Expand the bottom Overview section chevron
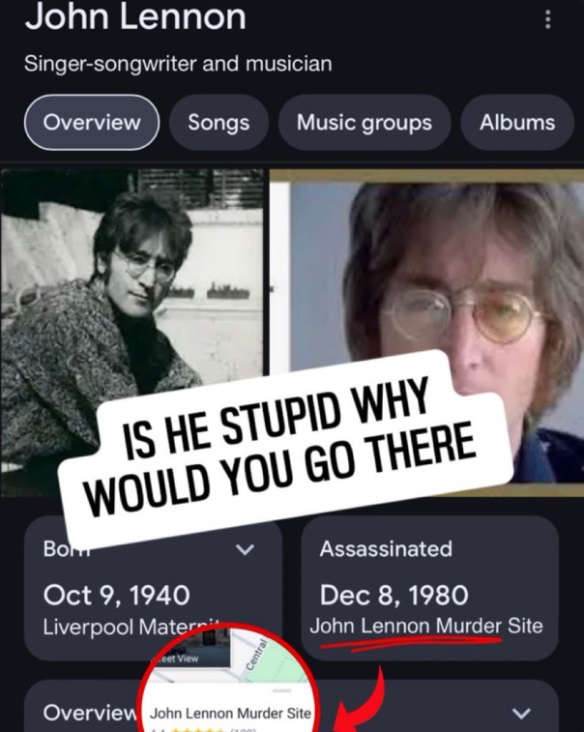This screenshot has width=584, height=732. [x=521, y=713]
